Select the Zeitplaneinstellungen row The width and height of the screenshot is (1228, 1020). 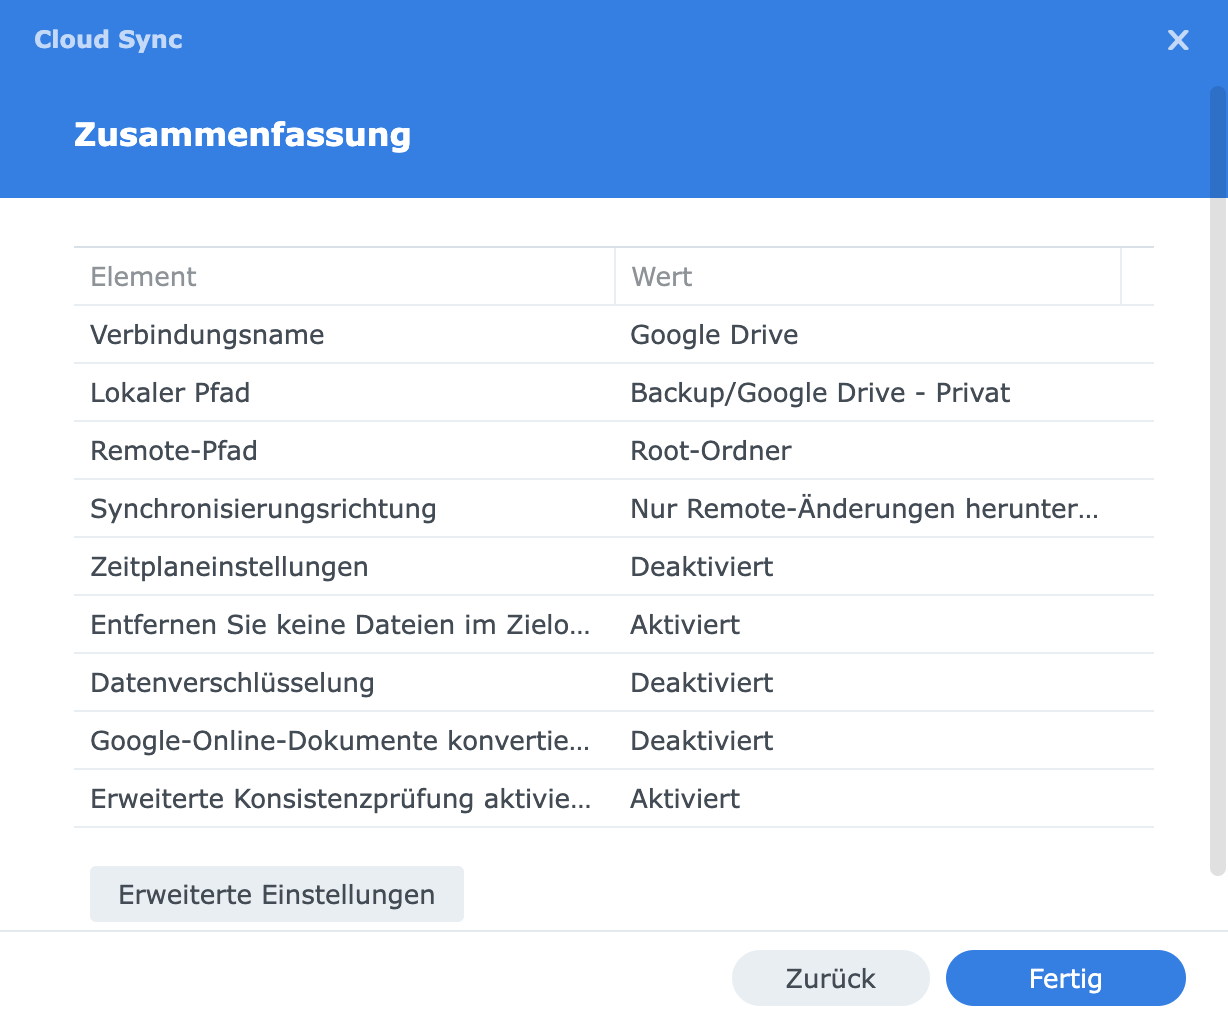229,567
